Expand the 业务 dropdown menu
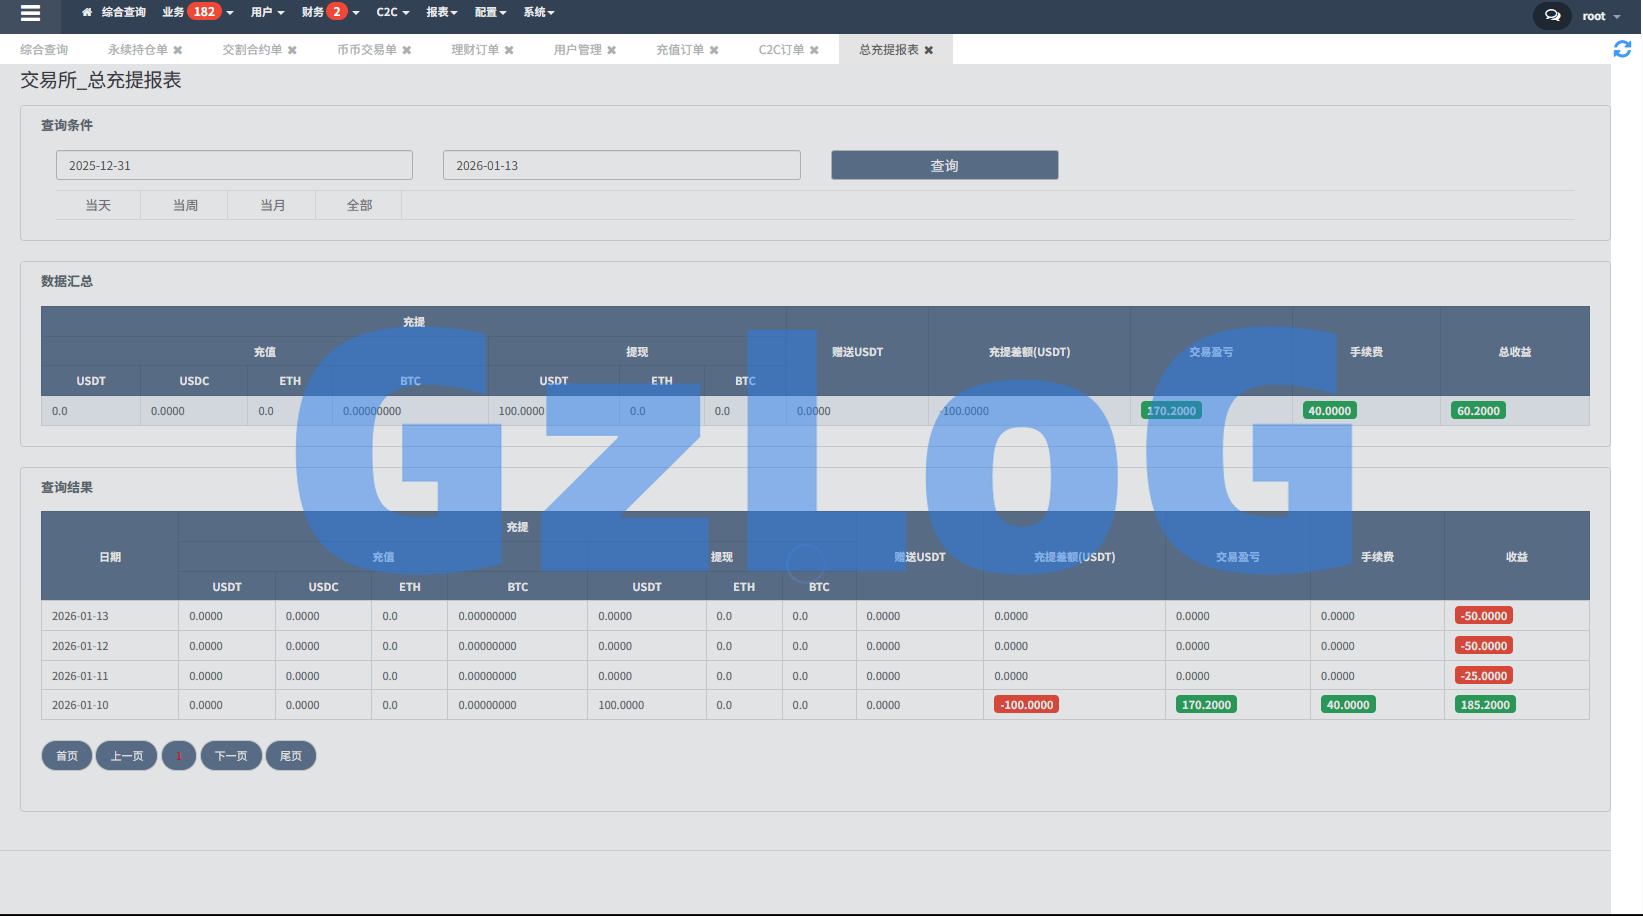 pyautogui.click(x=197, y=12)
